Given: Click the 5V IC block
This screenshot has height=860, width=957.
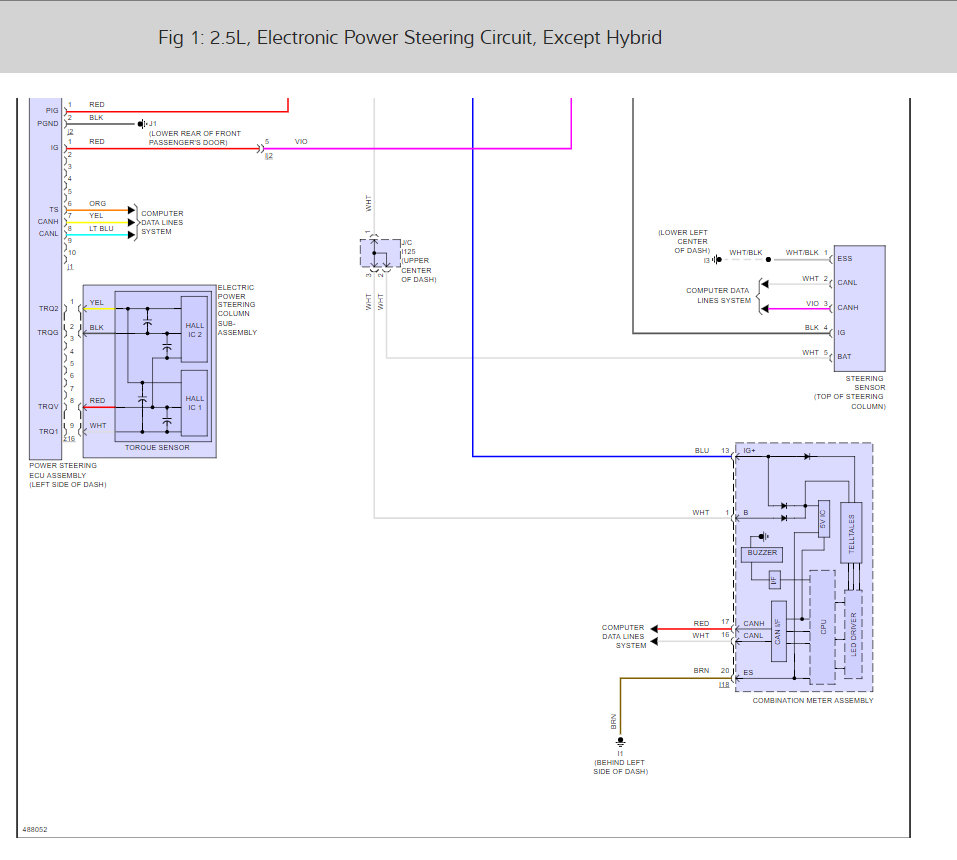Looking at the screenshot, I should pos(823,519).
